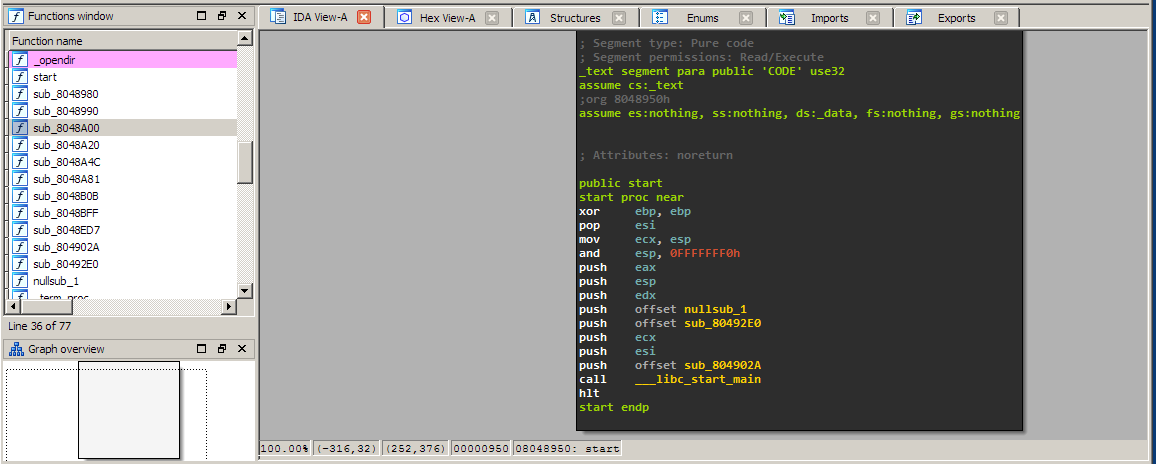Screen dimensions: 1156x464
Task: Click ___libc_start_main call target
Action: (697, 379)
